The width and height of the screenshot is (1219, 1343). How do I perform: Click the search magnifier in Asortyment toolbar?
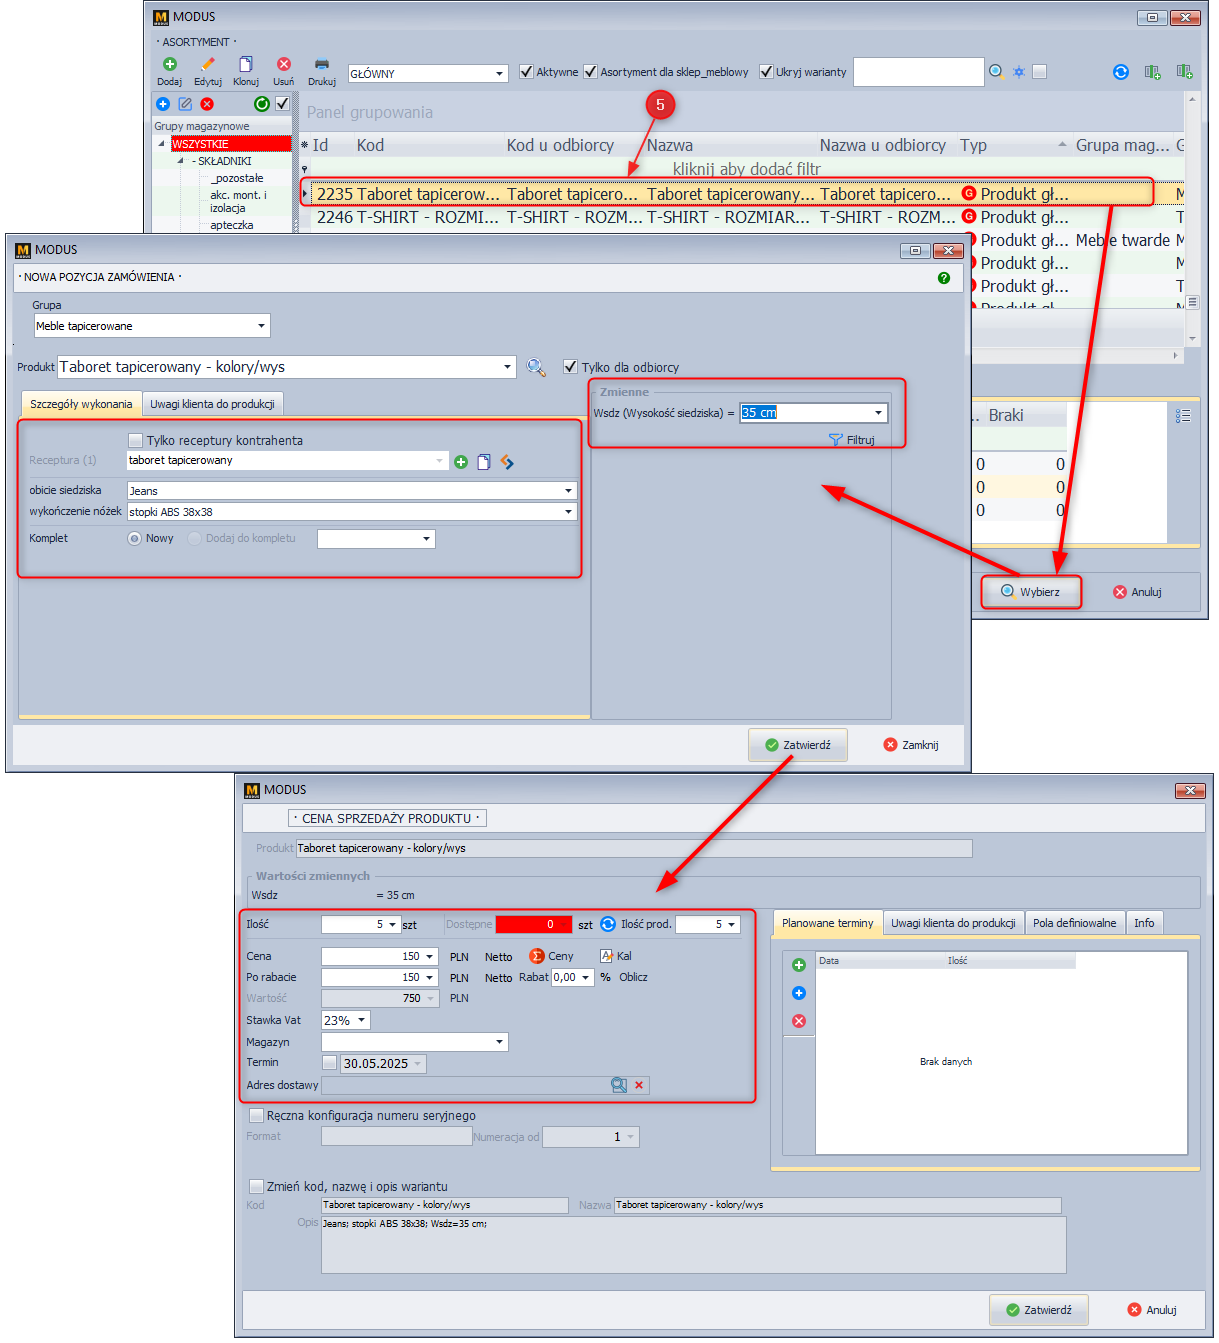point(996,71)
